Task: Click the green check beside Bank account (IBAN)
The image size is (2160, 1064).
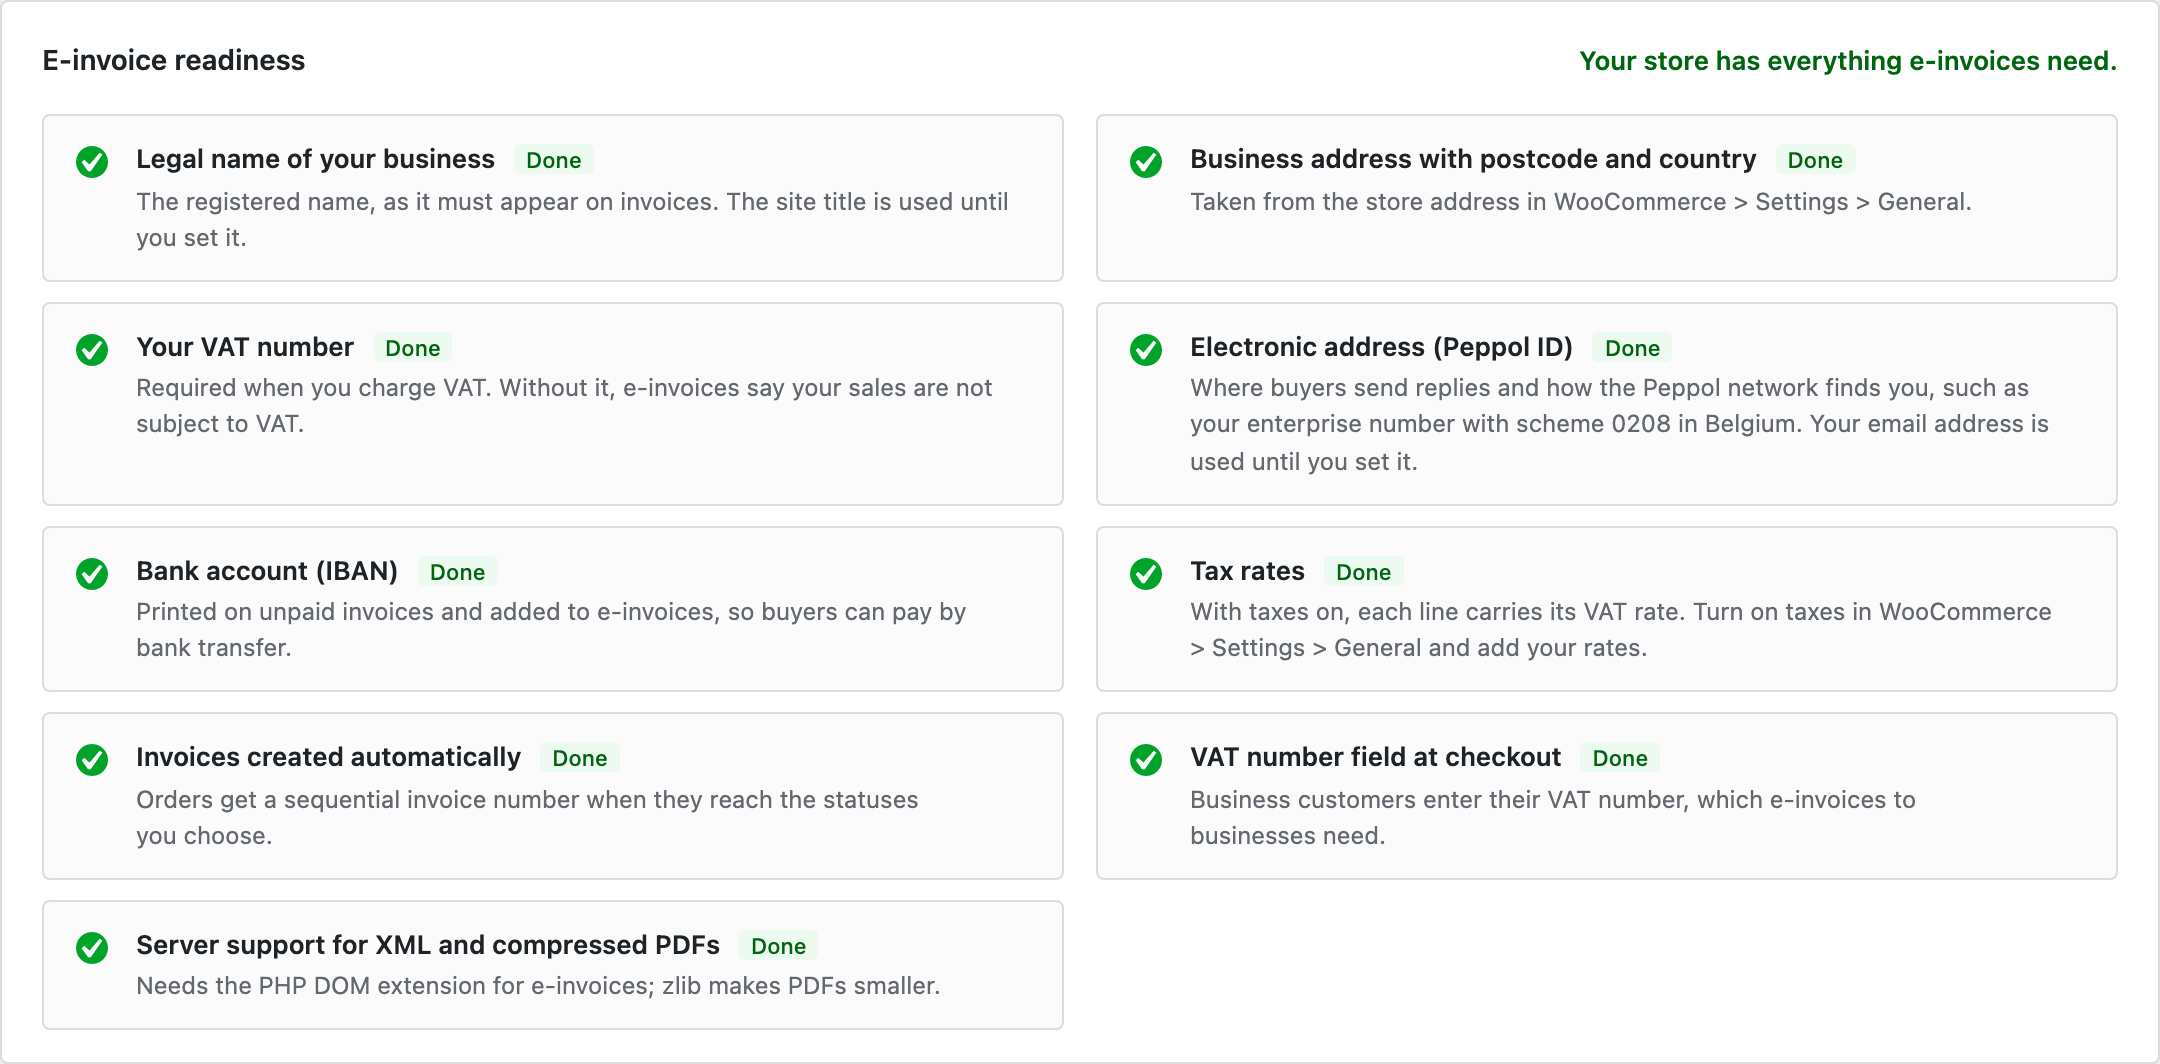Action: click(92, 573)
